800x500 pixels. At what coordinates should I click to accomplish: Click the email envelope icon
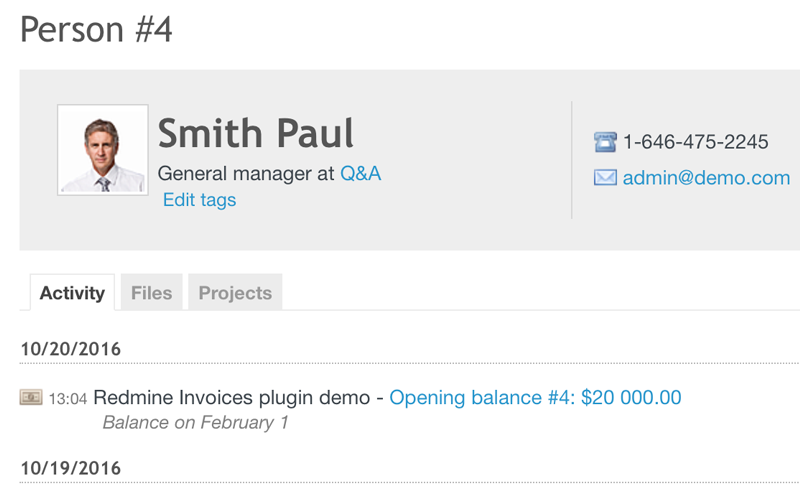pos(605,178)
